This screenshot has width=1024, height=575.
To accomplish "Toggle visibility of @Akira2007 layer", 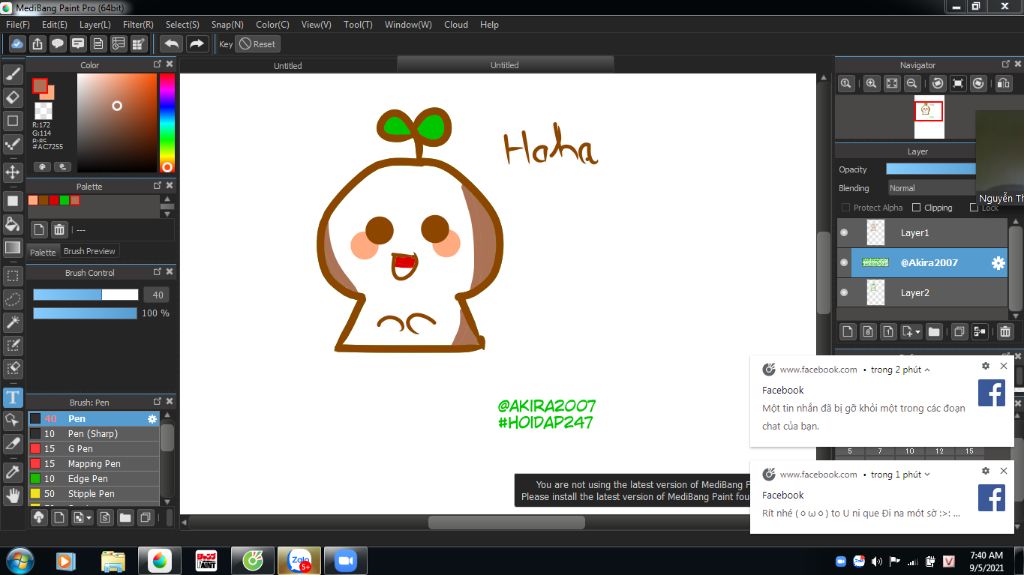I will click(x=844, y=263).
